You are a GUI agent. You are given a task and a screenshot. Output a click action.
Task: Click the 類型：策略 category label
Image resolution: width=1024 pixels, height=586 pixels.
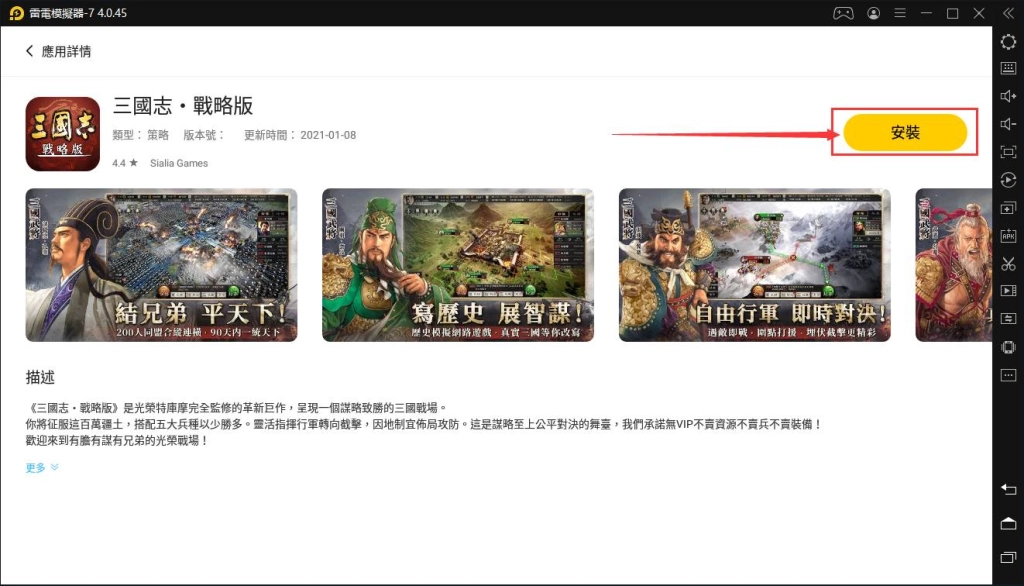(140, 135)
